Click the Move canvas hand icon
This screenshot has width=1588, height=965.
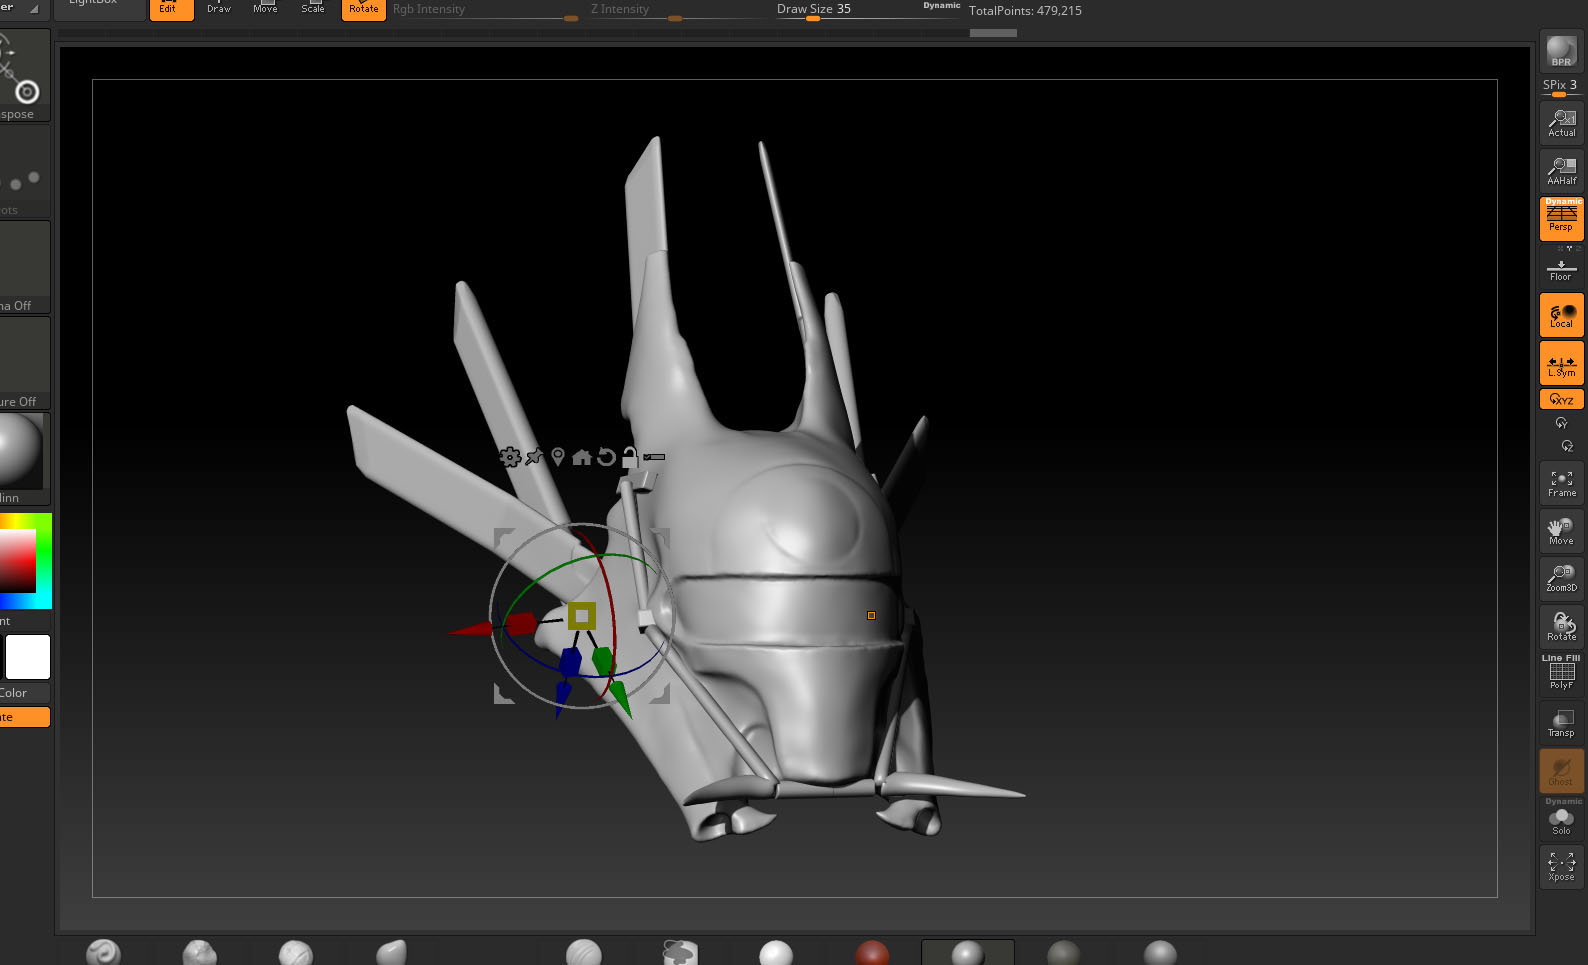point(1561,531)
